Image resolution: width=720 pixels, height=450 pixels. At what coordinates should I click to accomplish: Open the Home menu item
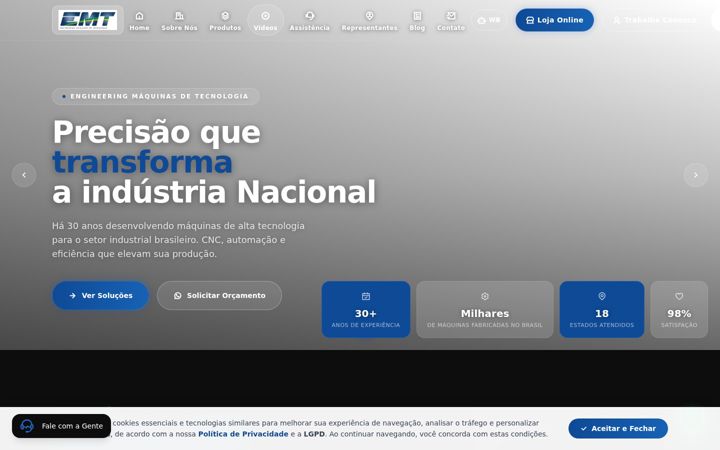point(139,21)
